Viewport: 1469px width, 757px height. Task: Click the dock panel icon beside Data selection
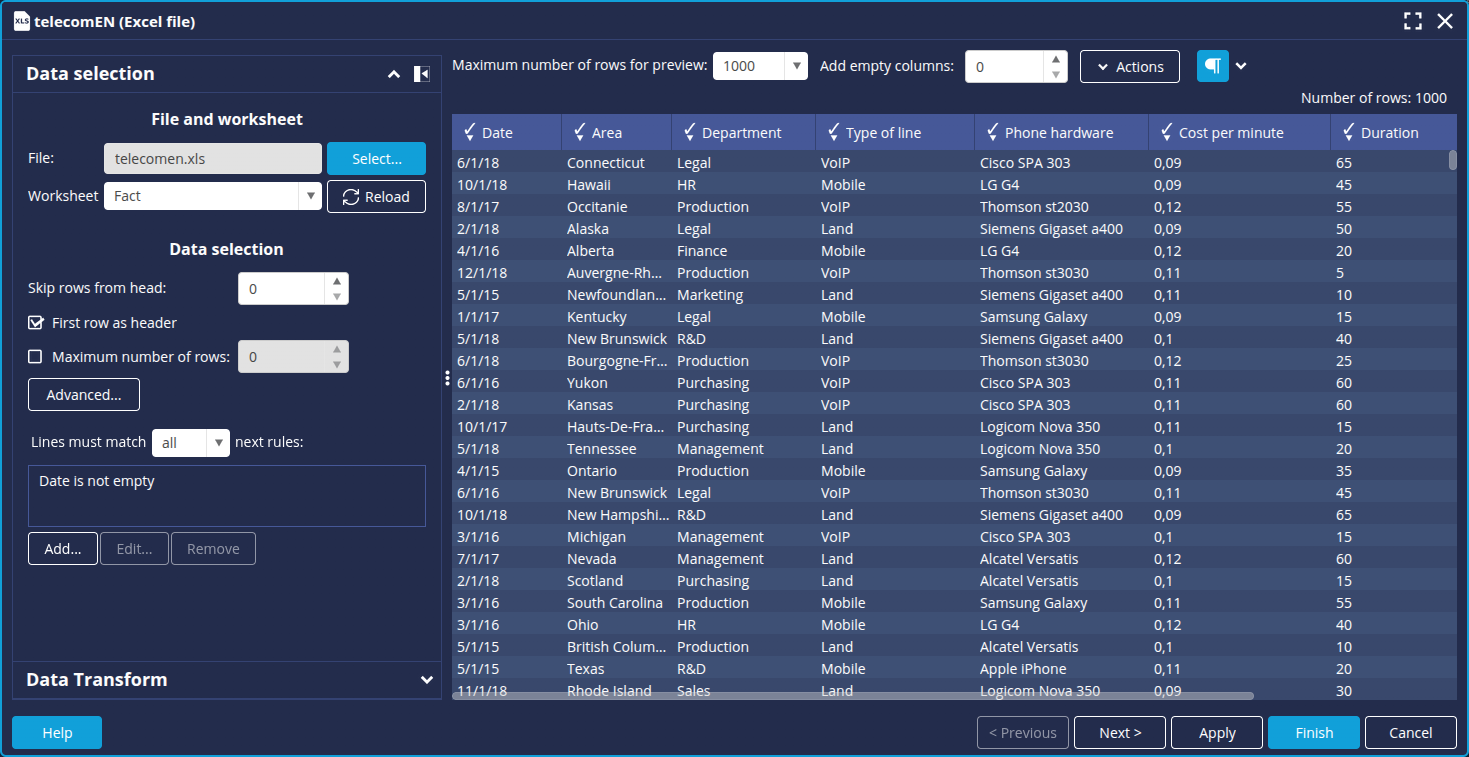pos(421,74)
